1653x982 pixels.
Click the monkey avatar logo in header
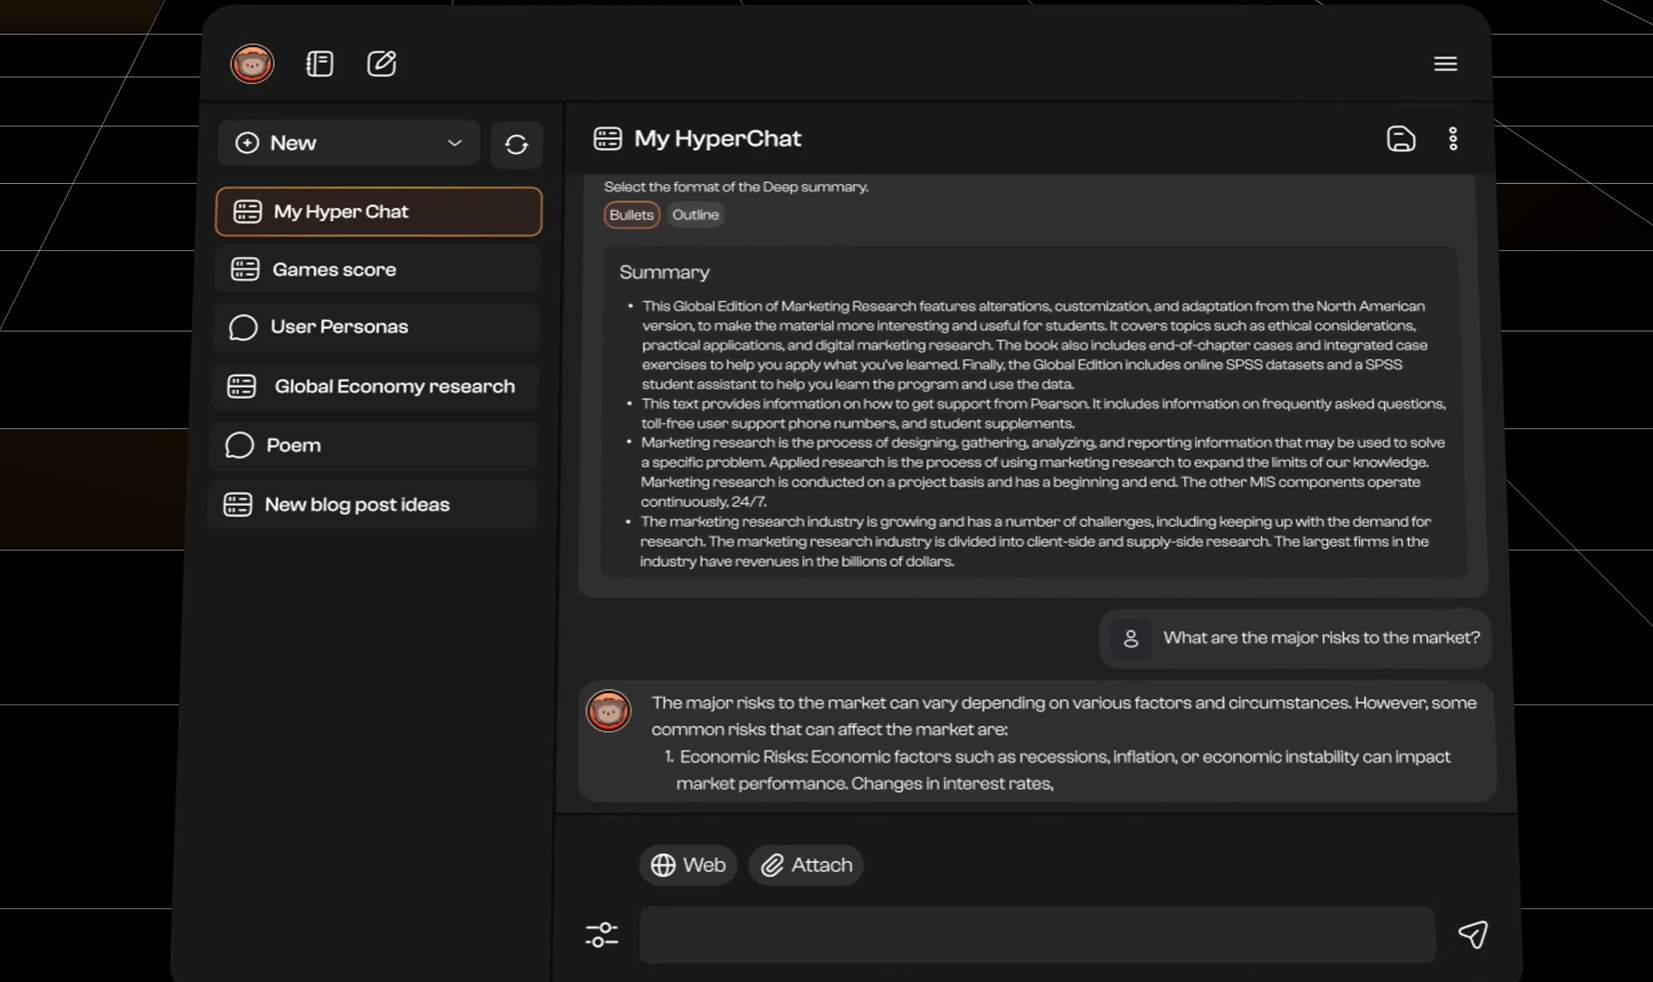tap(252, 64)
